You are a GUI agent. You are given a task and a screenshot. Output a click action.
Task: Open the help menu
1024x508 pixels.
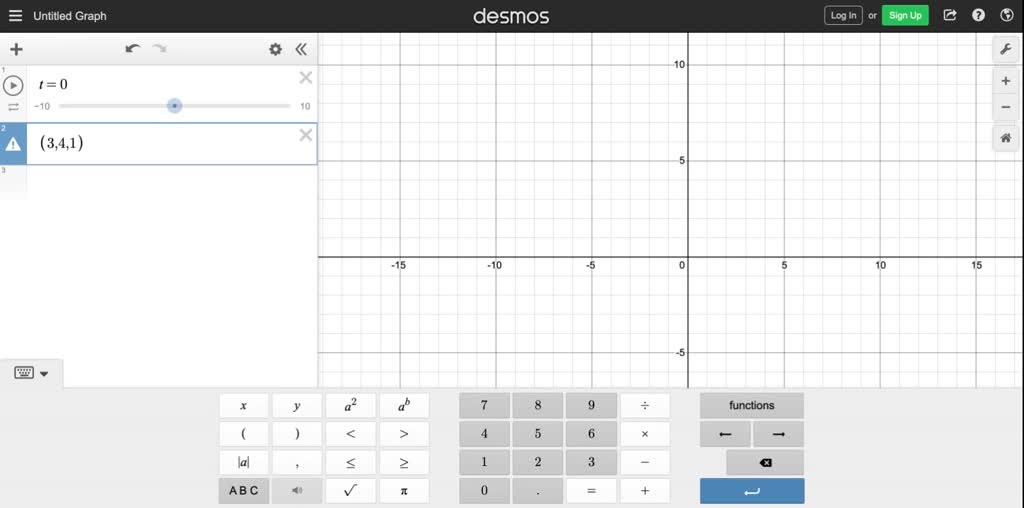979,15
